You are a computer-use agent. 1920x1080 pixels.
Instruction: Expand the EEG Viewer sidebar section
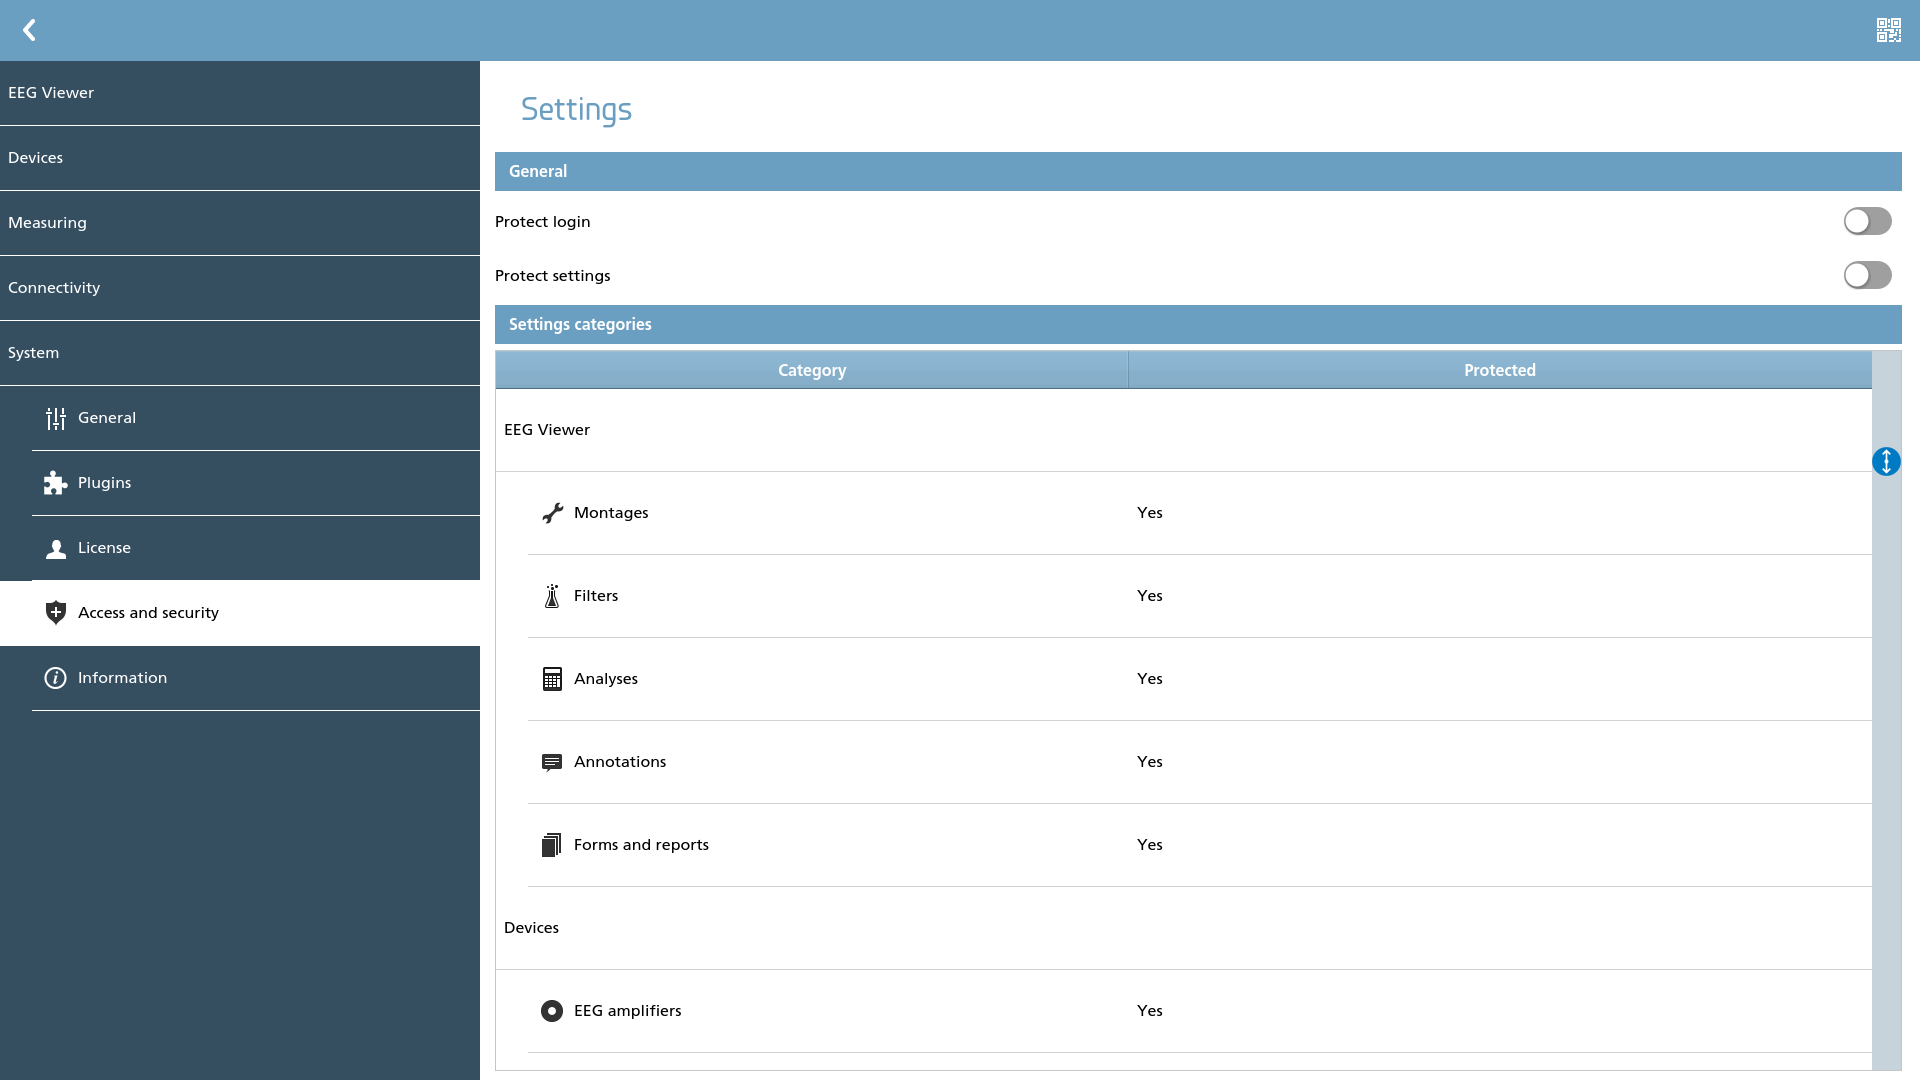240,93
